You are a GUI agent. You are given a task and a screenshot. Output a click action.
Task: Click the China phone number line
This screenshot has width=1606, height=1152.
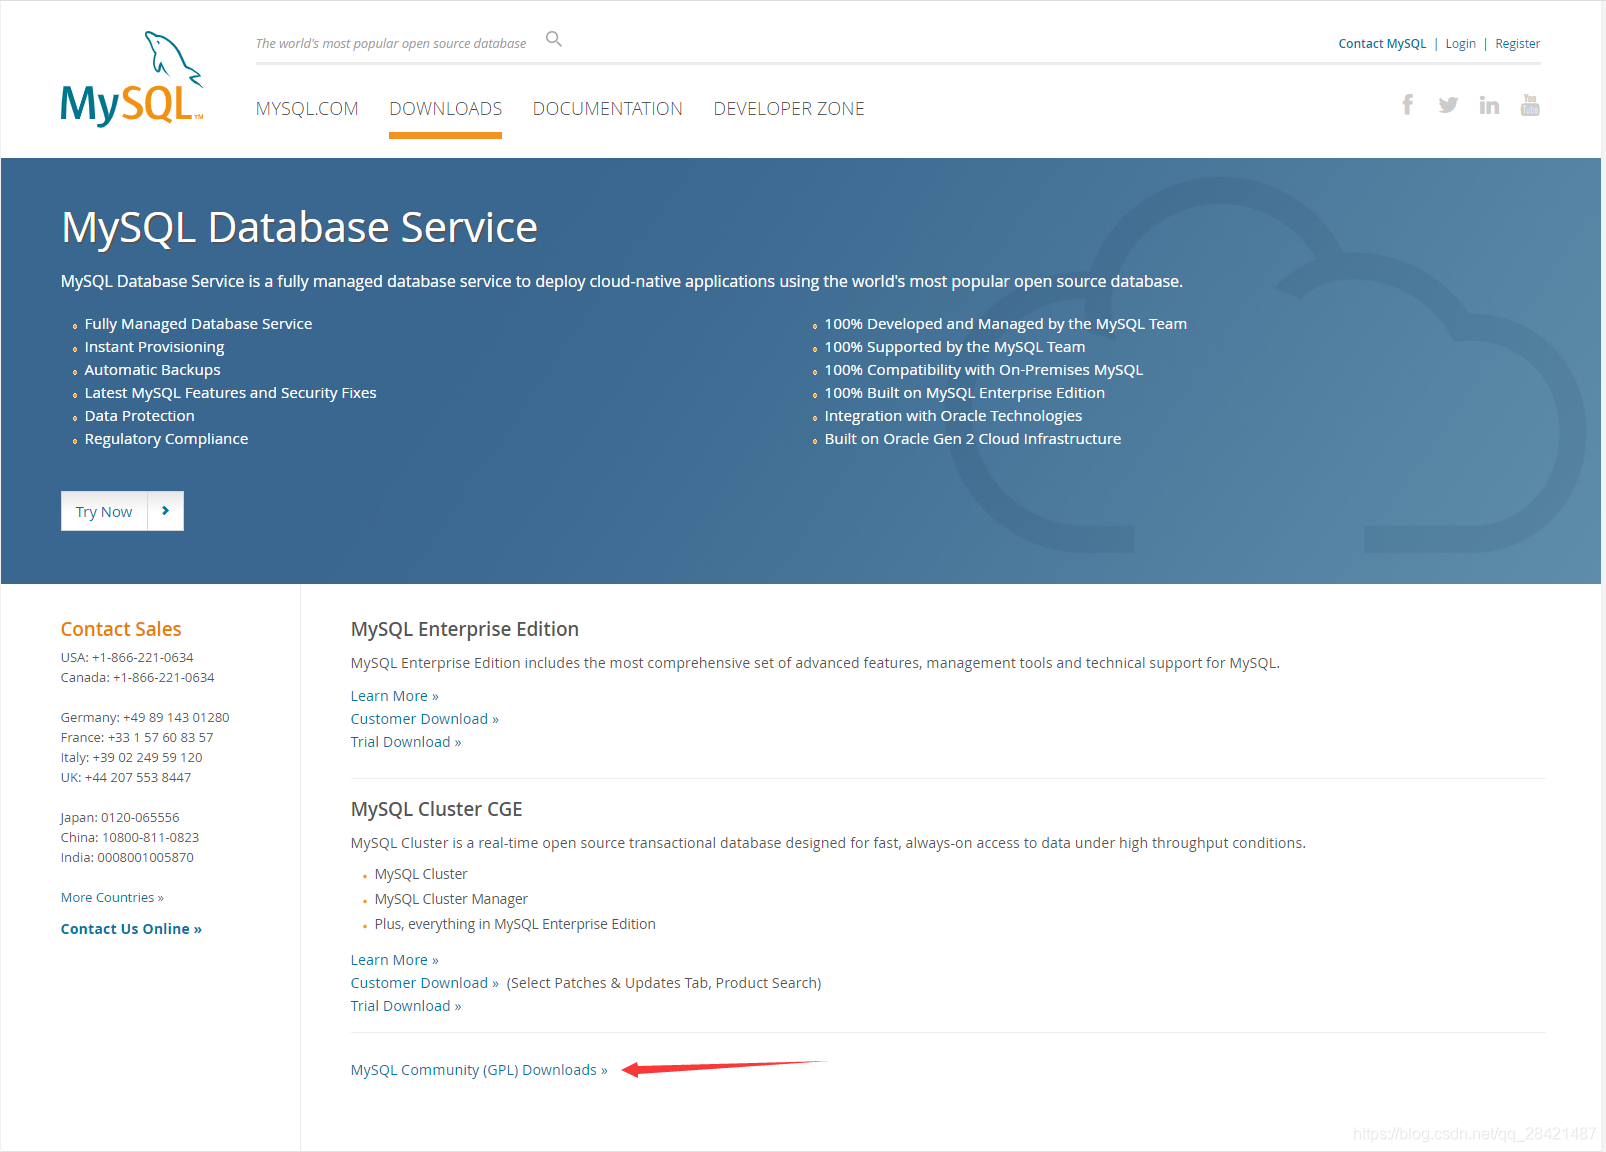130,838
